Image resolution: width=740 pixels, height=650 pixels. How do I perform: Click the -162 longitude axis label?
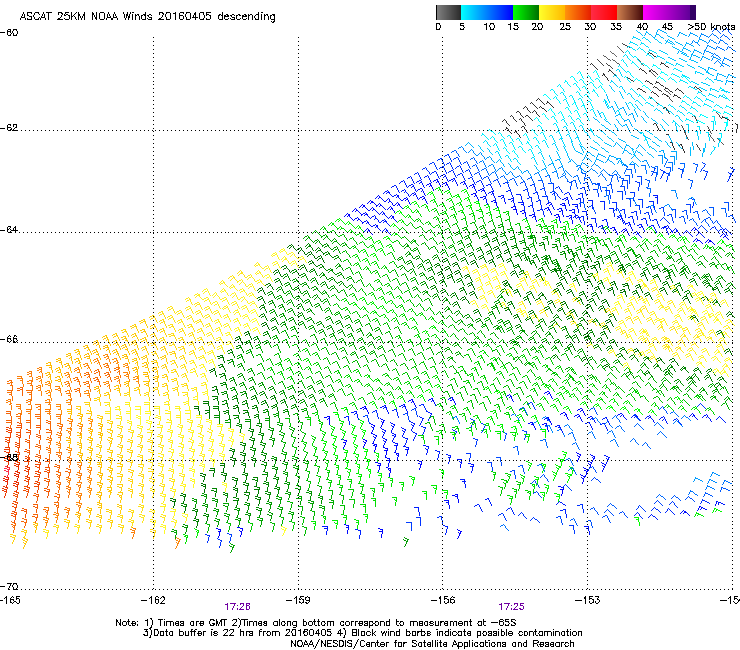click(x=153, y=600)
